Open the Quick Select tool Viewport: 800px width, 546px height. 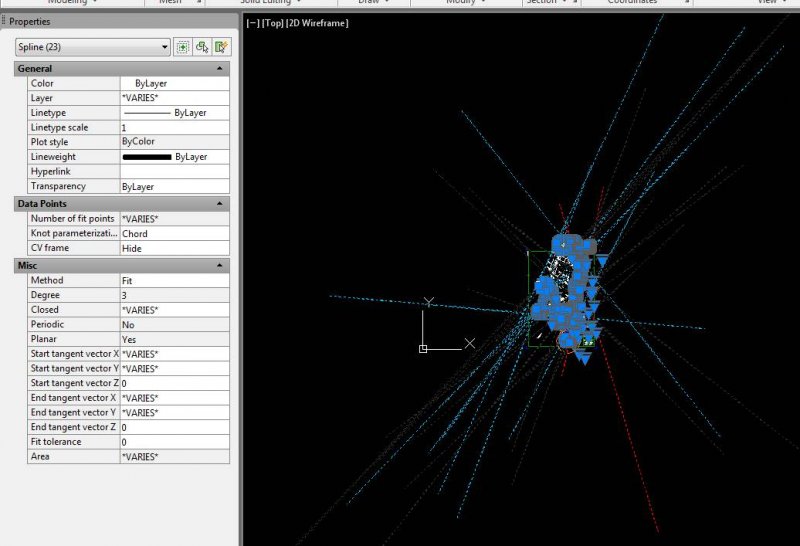pos(221,47)
